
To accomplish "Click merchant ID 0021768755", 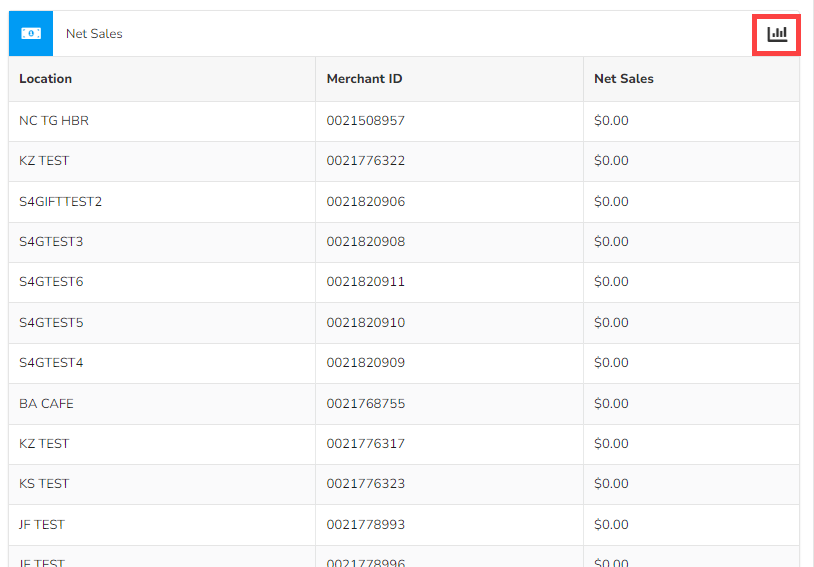I will [x=365, y=404].
